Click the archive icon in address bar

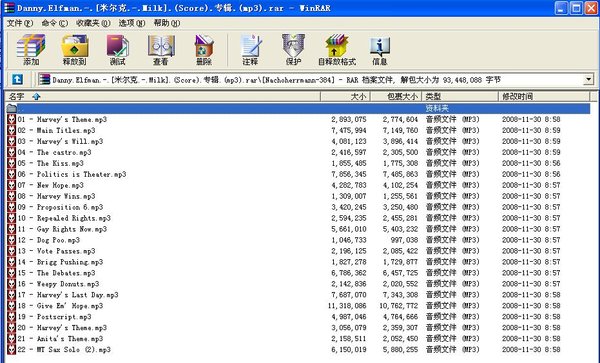coord(45,80)
